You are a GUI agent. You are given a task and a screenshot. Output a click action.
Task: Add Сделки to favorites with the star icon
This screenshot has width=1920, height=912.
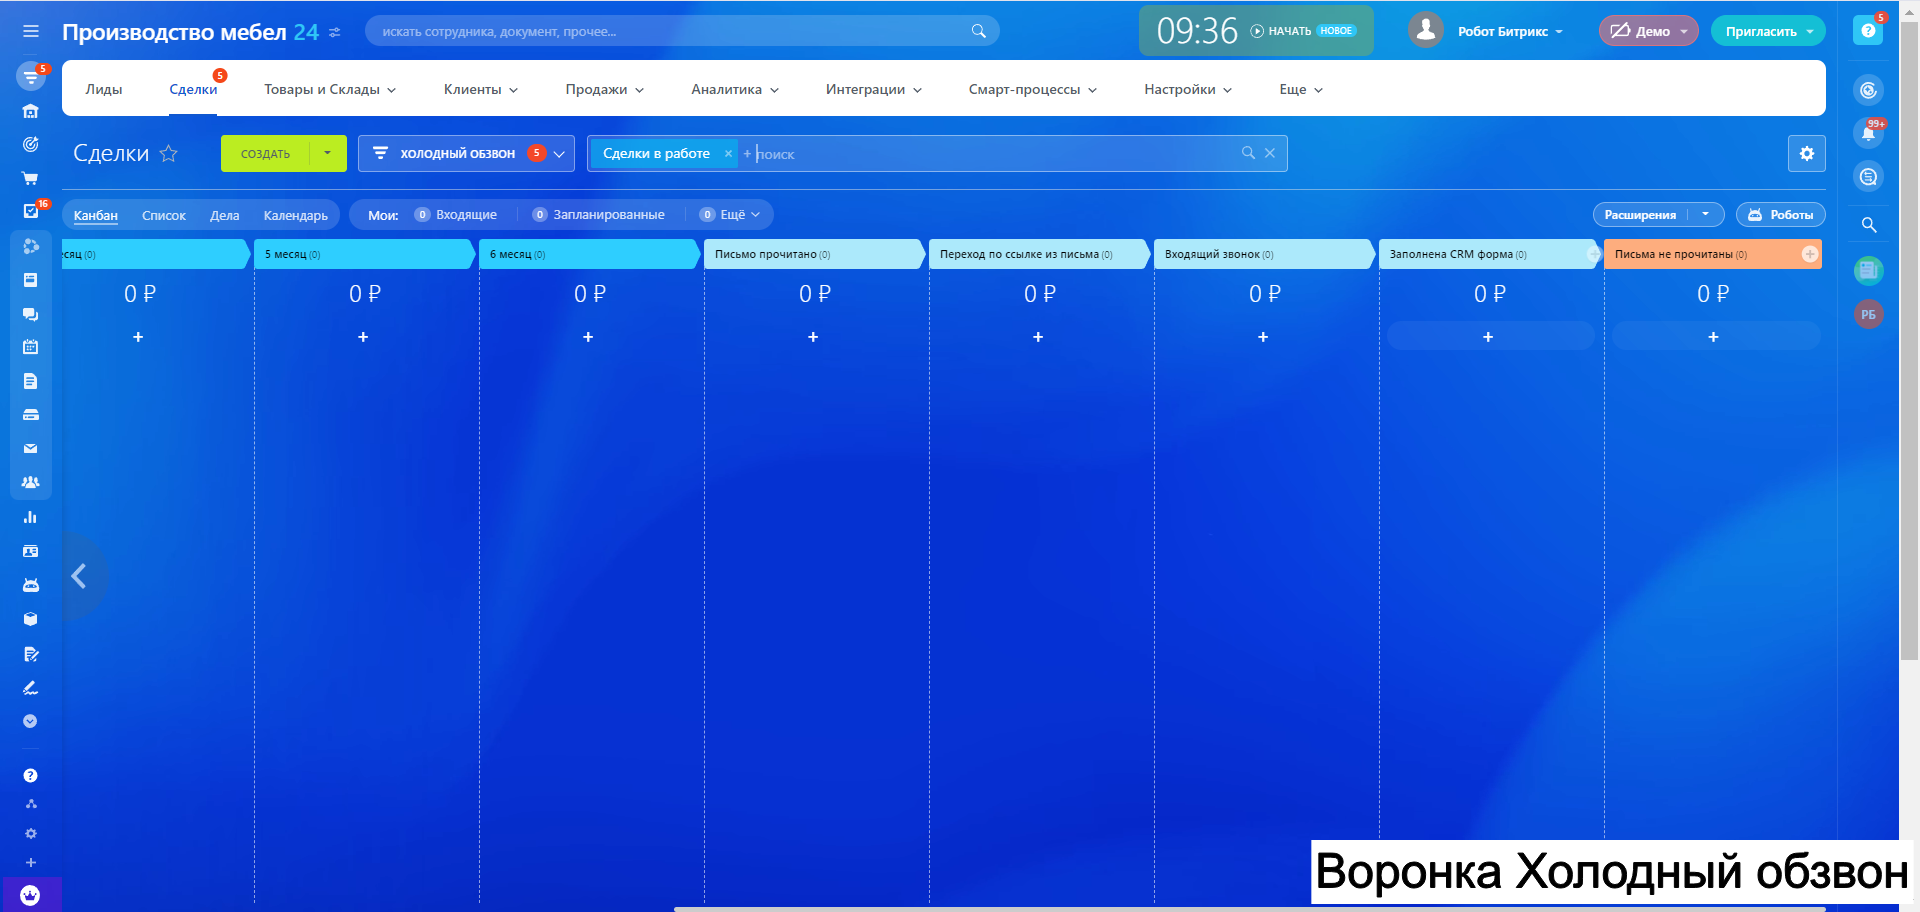tap(169, 153)
